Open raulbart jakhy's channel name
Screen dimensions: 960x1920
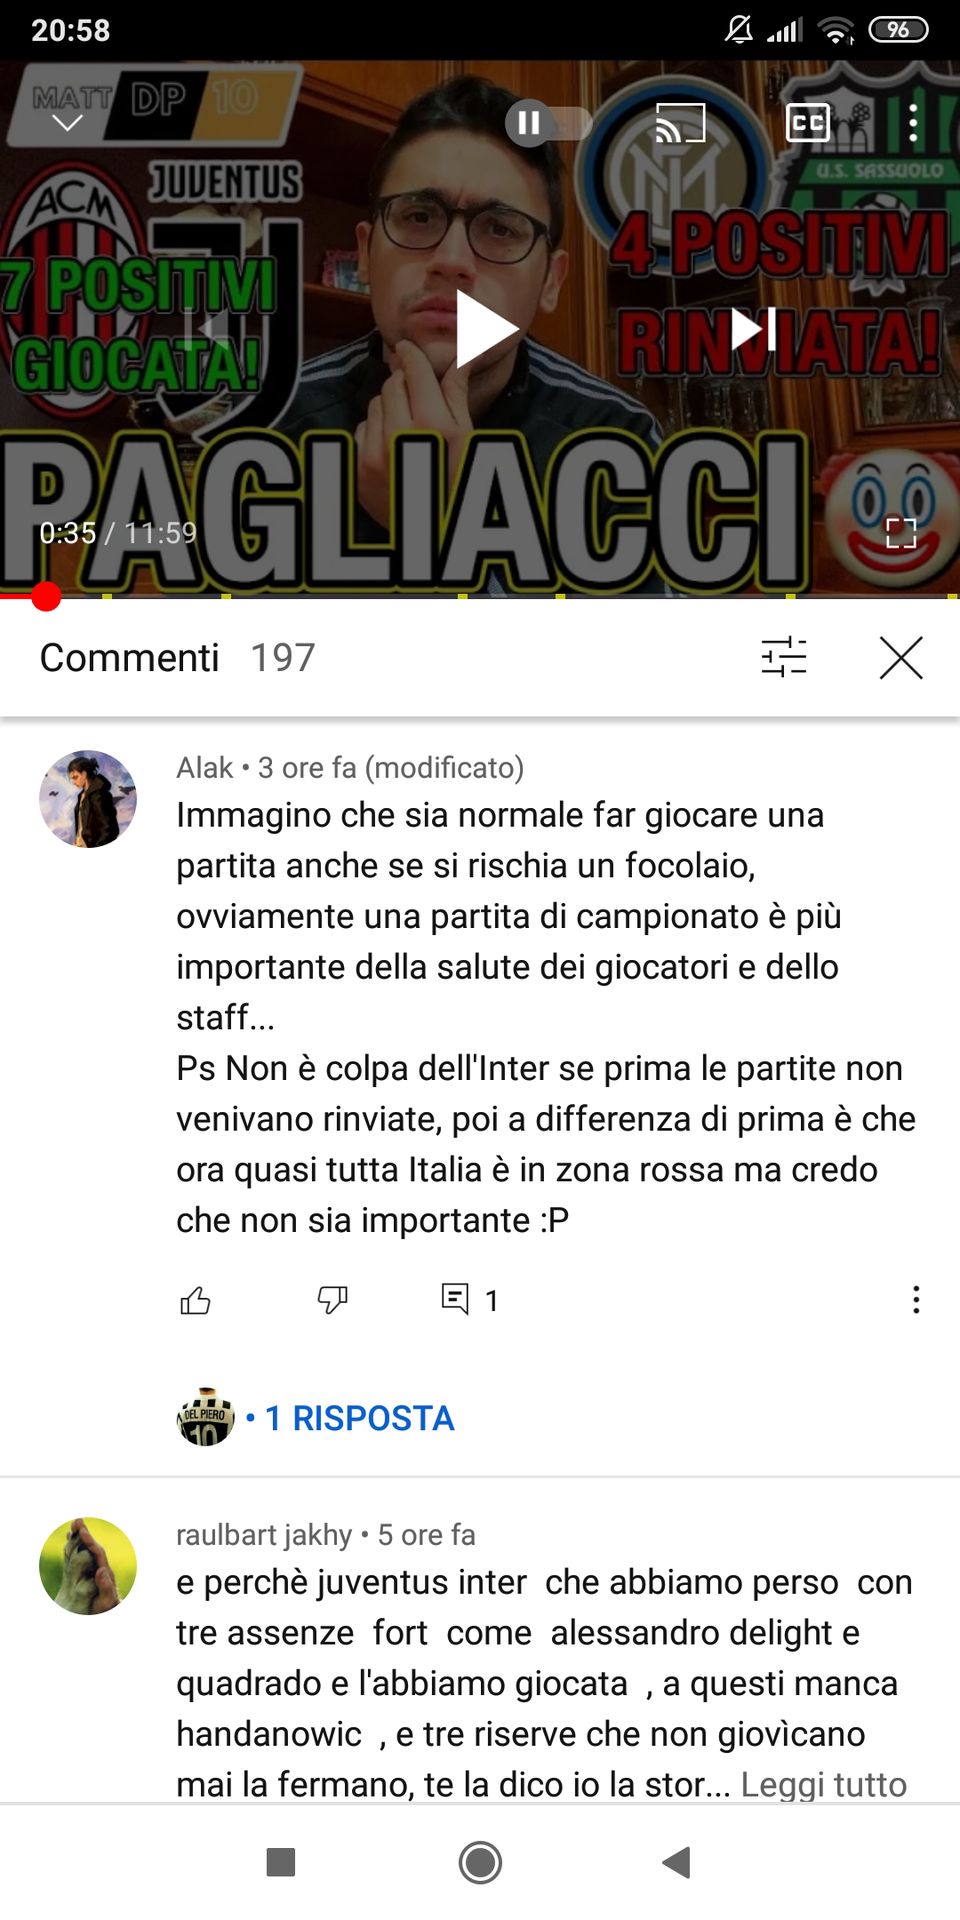point(264,1534)
